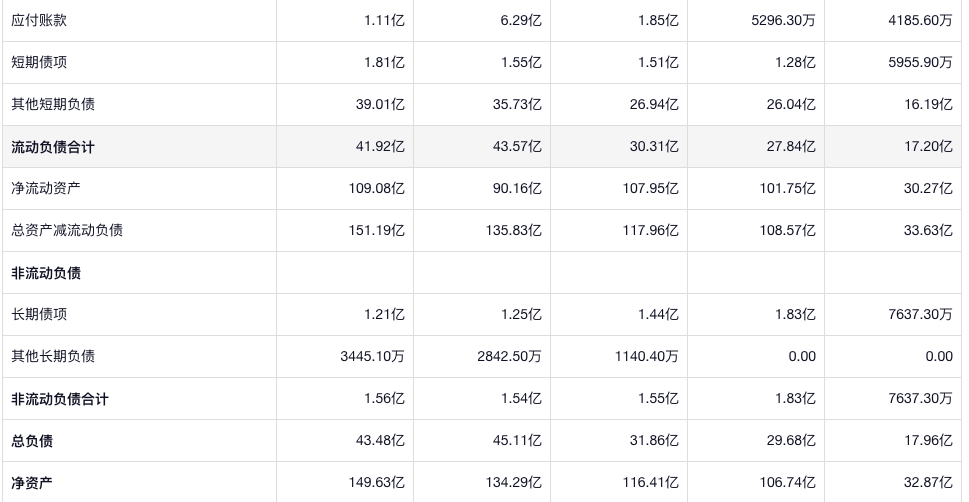The height and width of the screenshot is (502, 969).
Task: Click the 41.92亿 current liabilities total cell
Action: 380,147
